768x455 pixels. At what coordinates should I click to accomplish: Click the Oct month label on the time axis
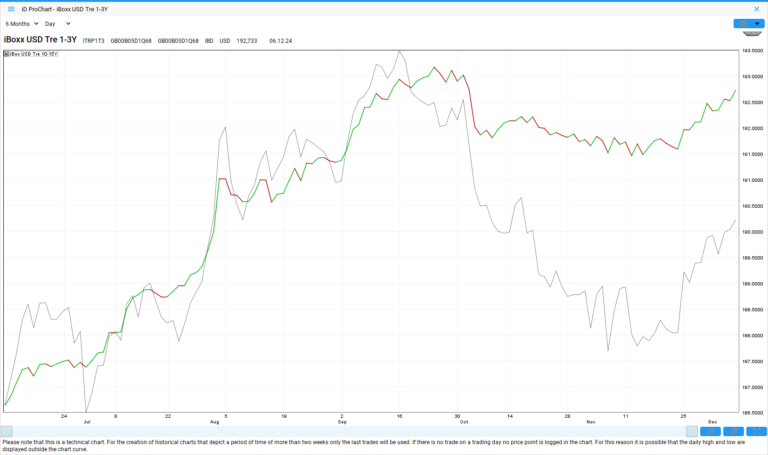[x=464, y=422]
